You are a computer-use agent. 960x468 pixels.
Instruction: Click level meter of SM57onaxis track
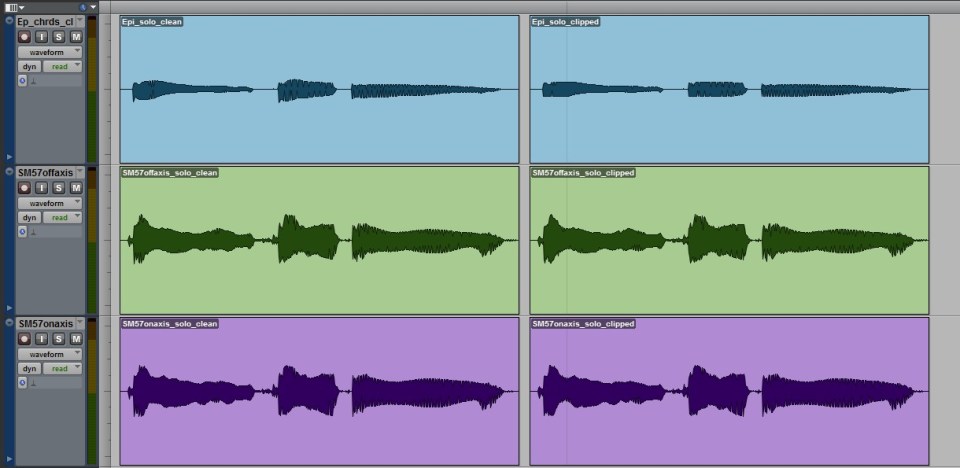[92, 391]
